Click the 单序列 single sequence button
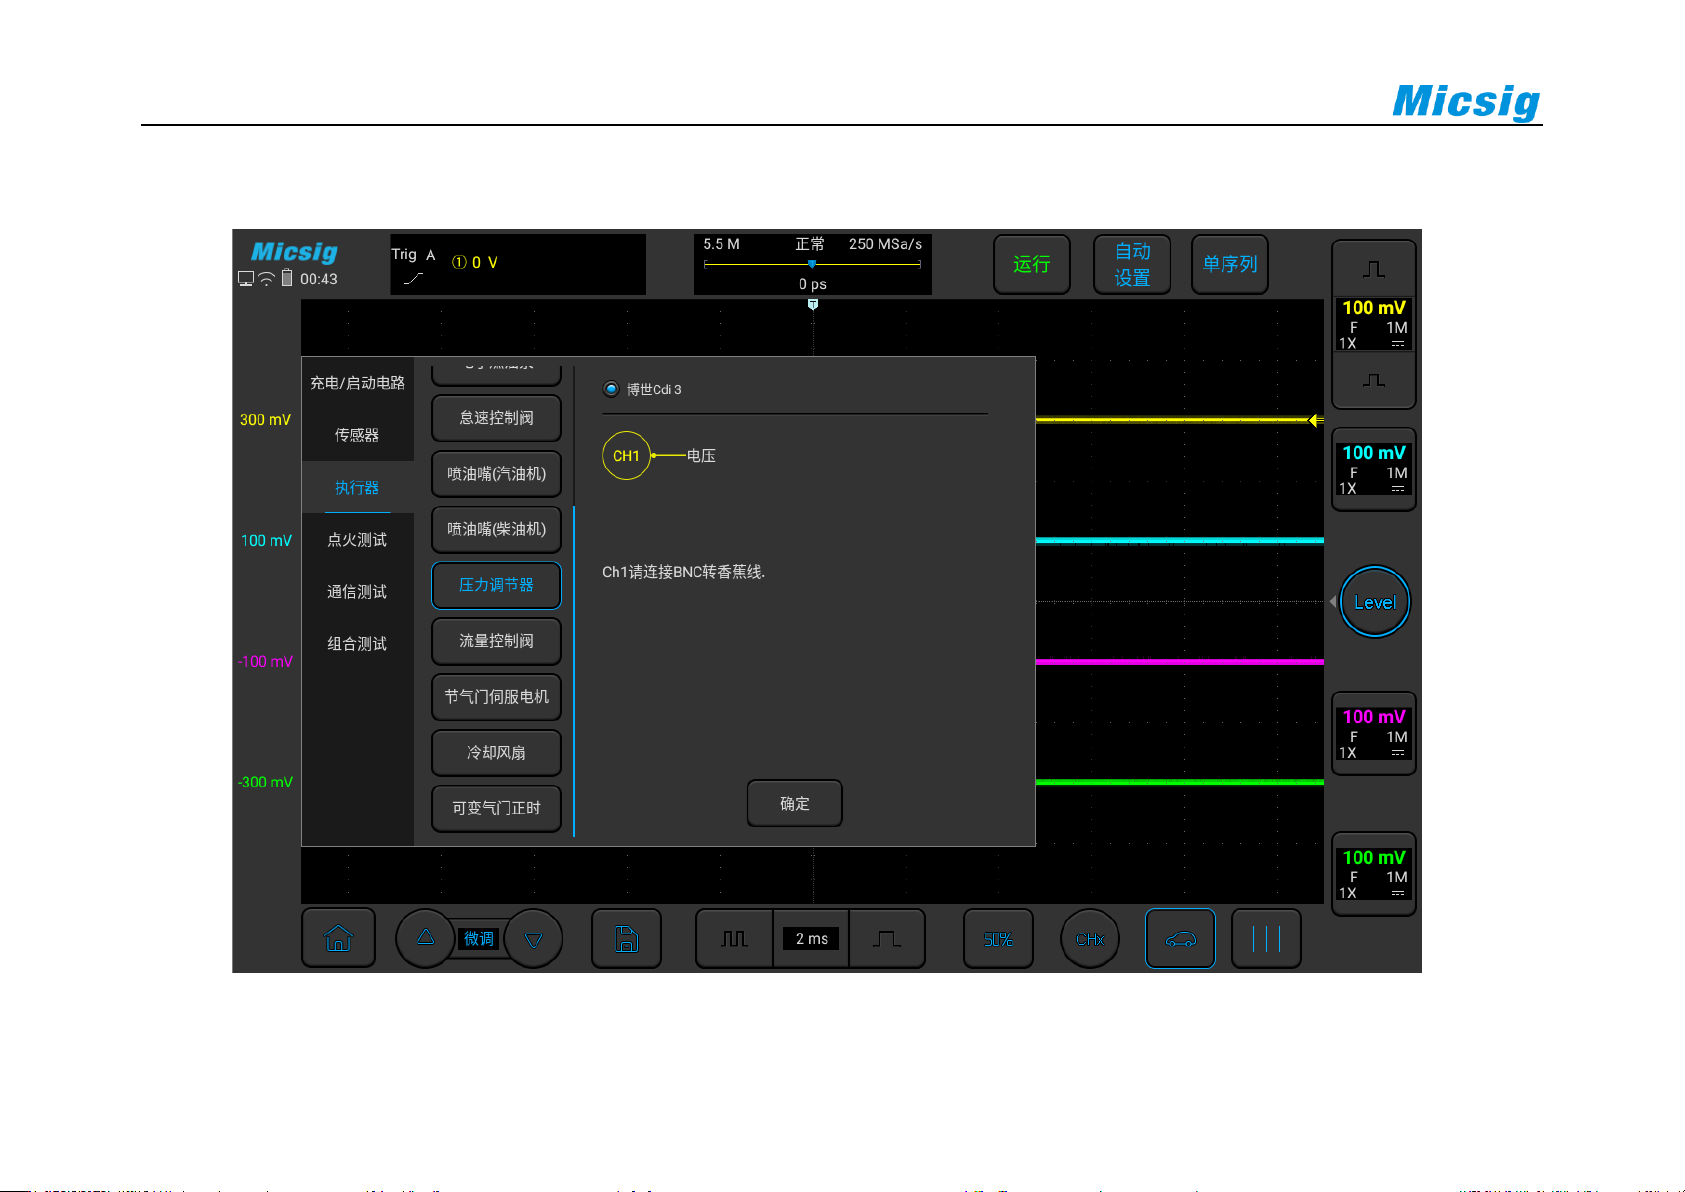The height and width of the screenshot is (1192, 1685). pyautogui.click(x=1229, y=264)
